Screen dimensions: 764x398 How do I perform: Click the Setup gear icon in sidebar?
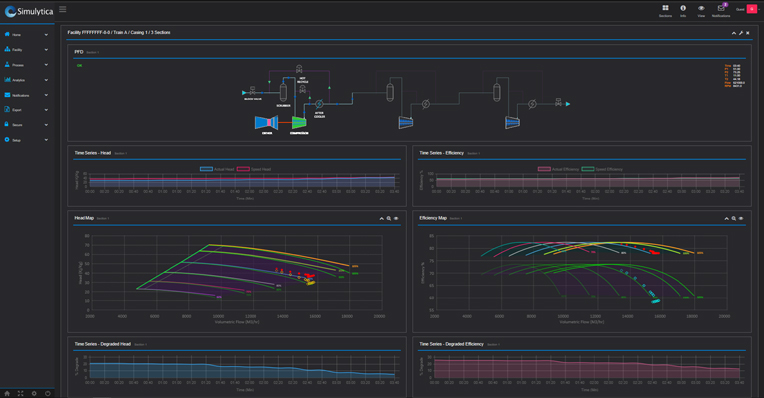7,140
